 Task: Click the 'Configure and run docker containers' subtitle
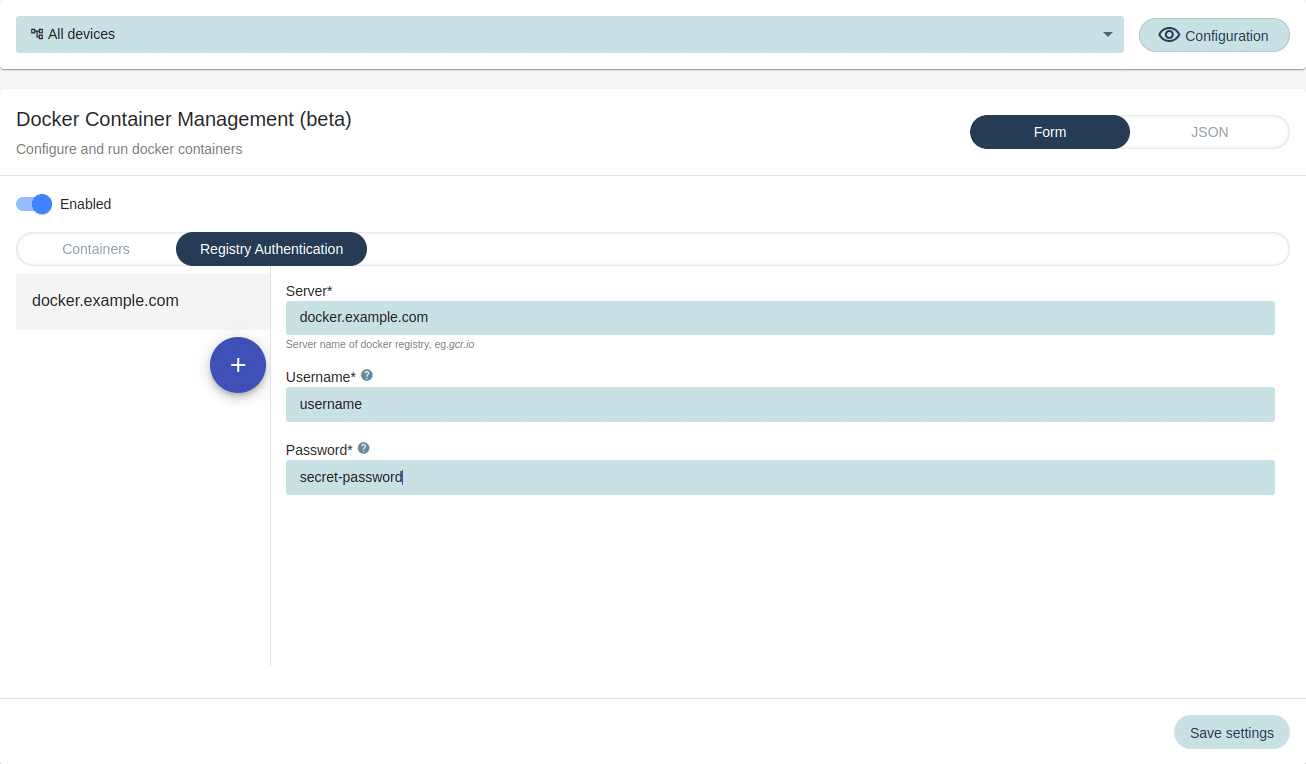129,149
